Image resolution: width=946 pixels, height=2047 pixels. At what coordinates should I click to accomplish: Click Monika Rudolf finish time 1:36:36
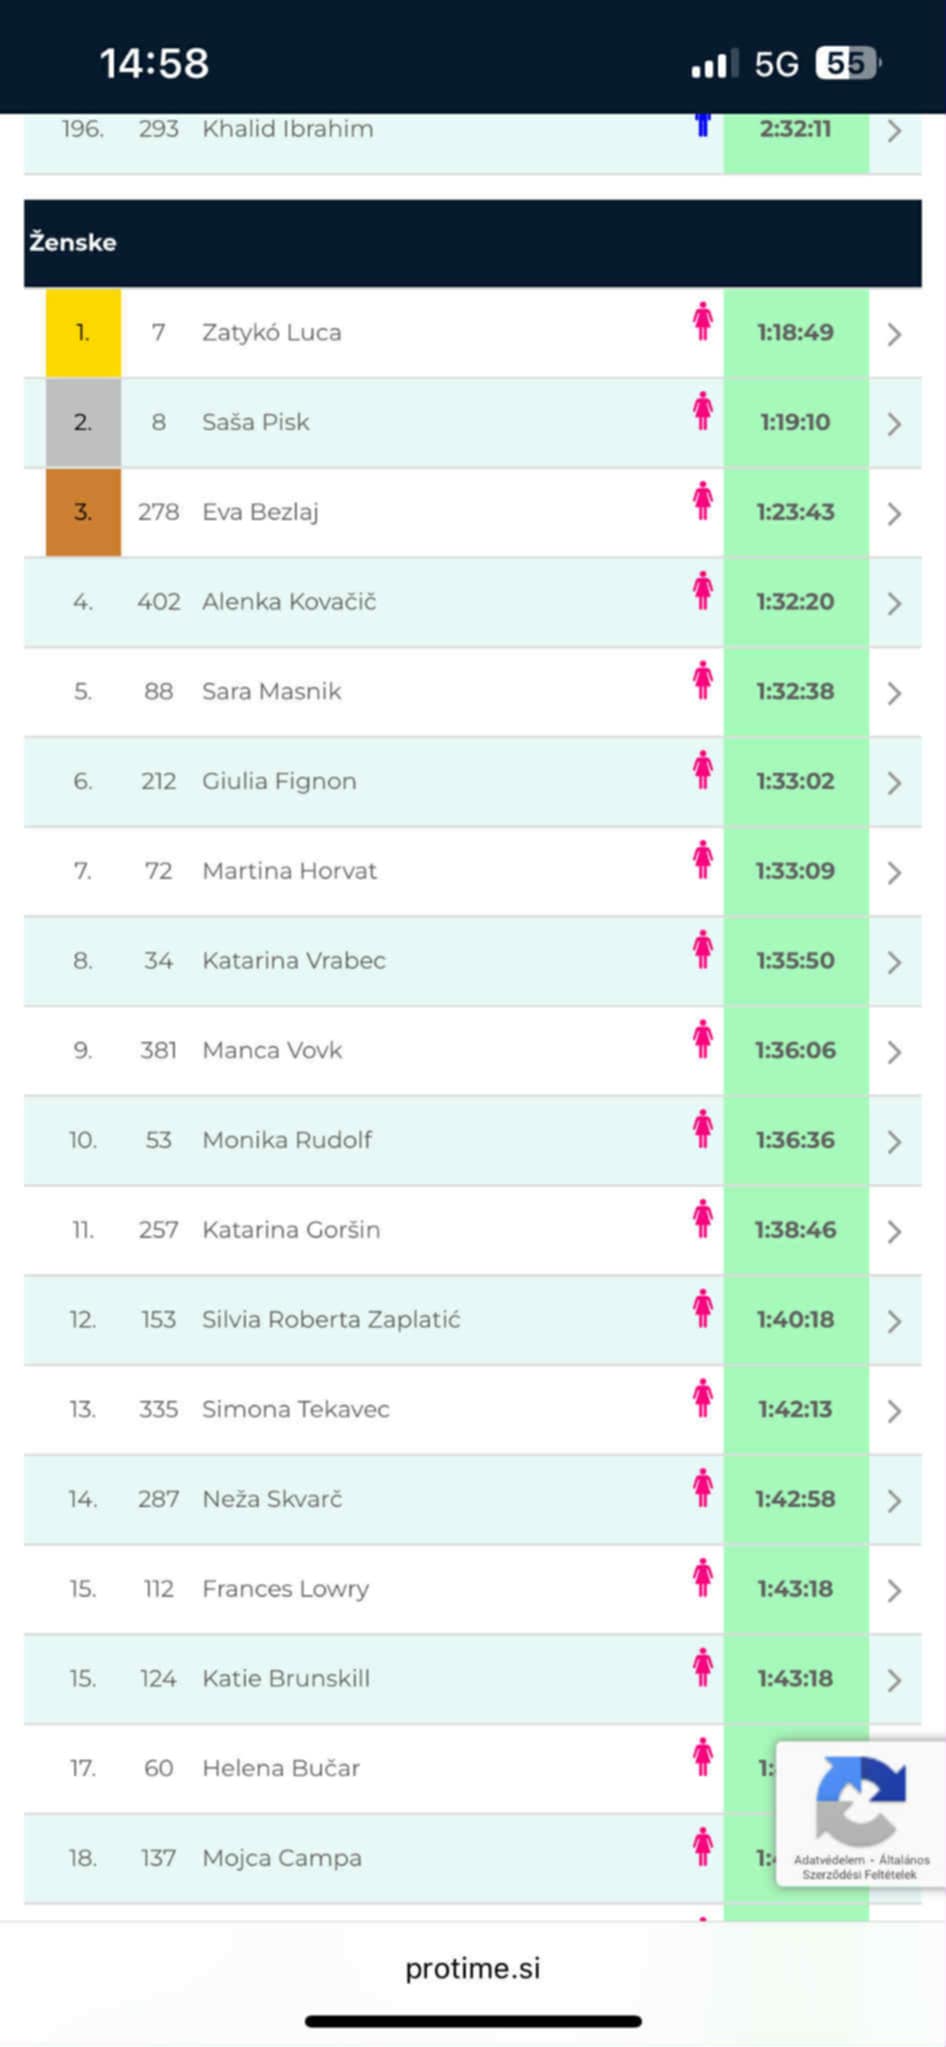pos(795,1140)
